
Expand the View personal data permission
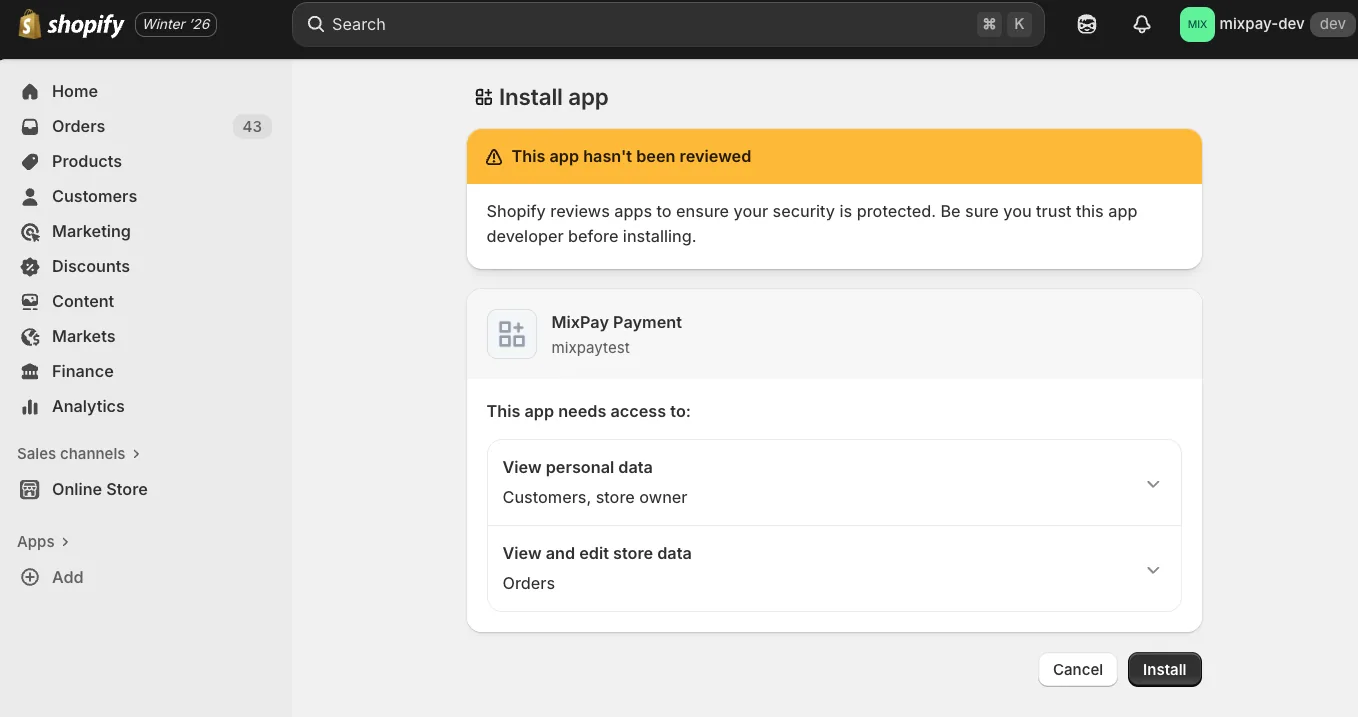(834, 483)
